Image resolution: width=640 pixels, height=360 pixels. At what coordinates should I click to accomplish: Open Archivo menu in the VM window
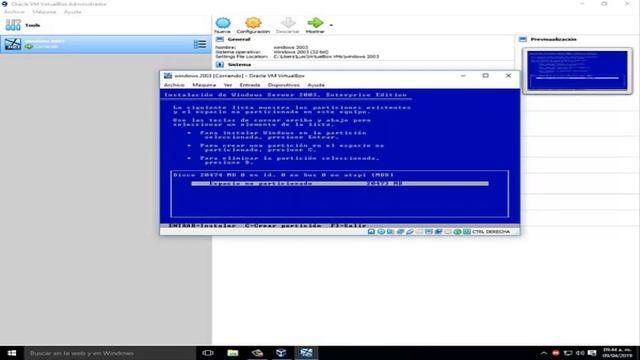[174, 85]
